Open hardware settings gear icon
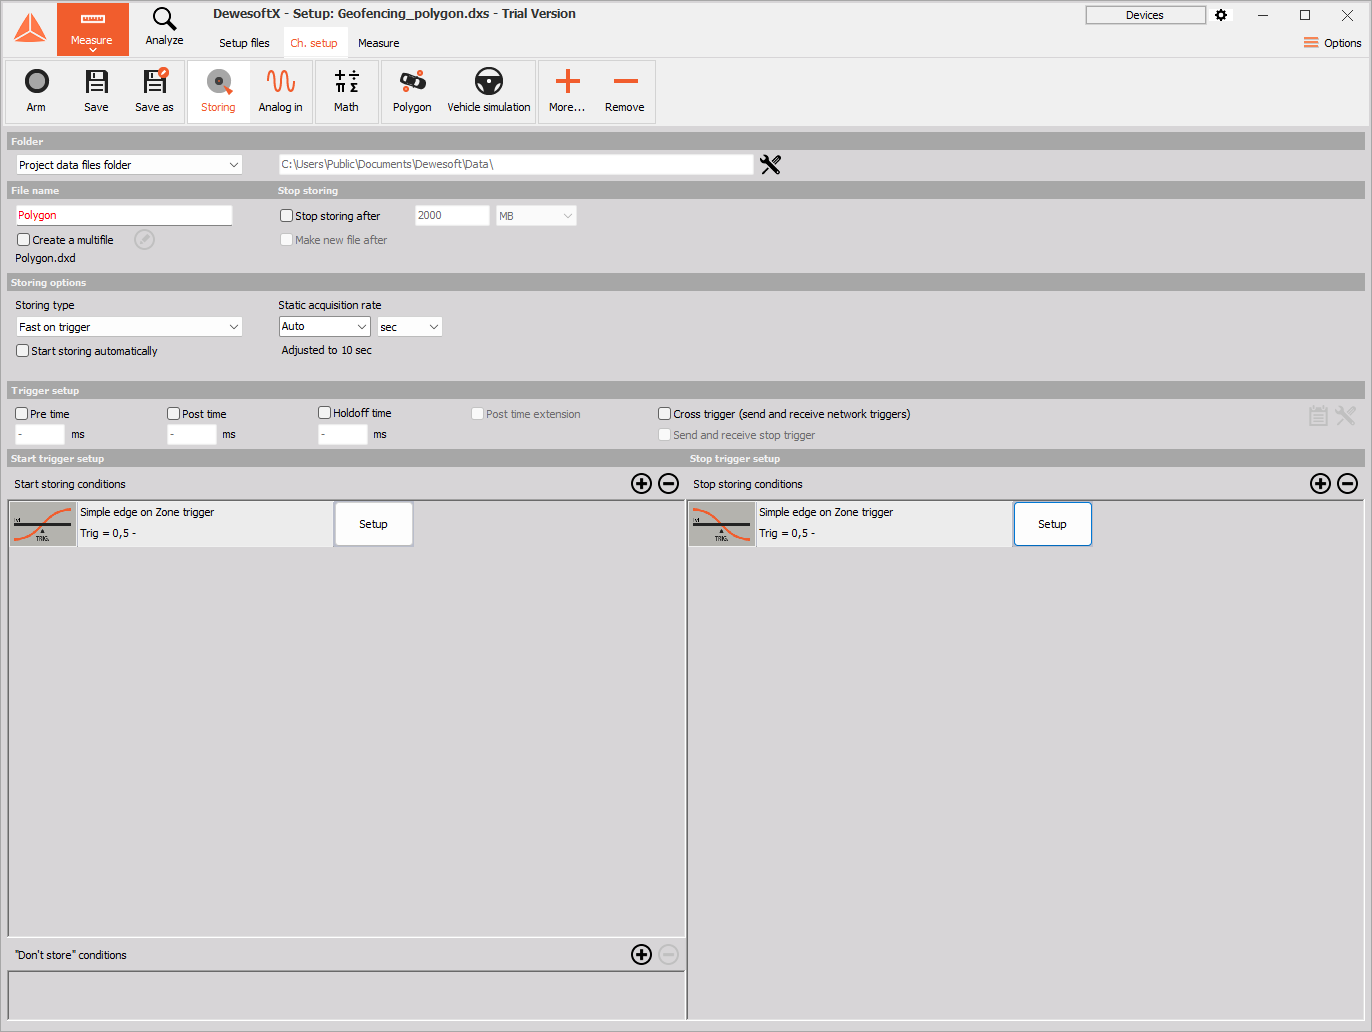1372x1032 pixels. point(1221,15)
